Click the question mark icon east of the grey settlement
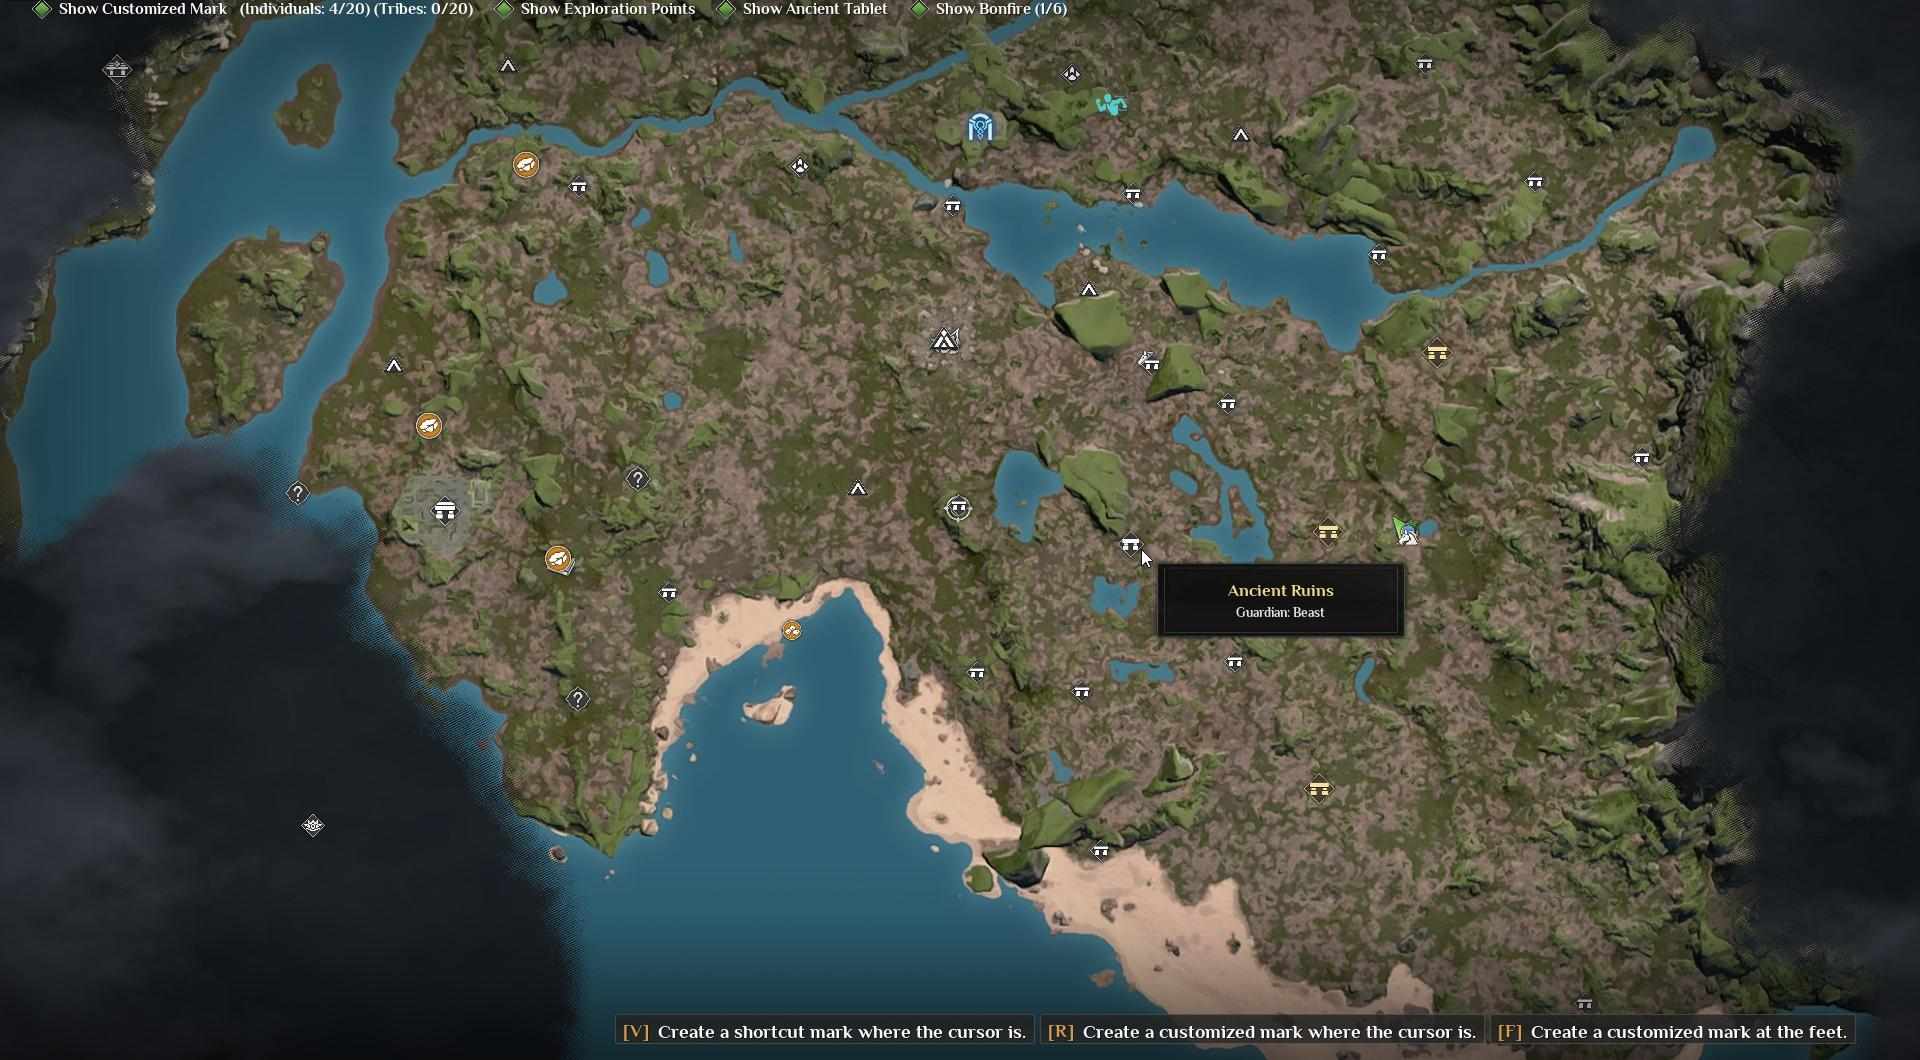This screenshot has width=1920, height=1060. pyautogui.click(x=637, y=479)
